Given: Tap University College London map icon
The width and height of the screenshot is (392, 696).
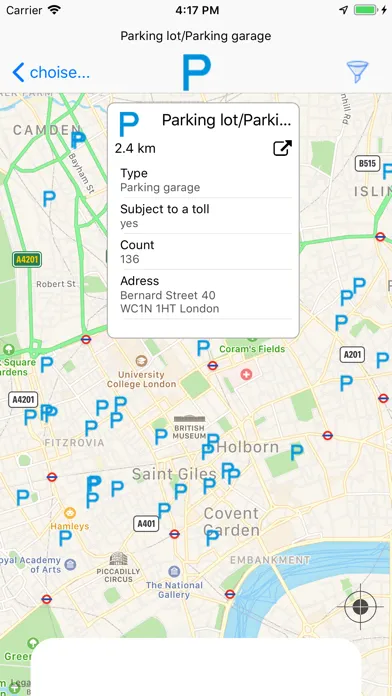Looking at the screenshot, I should 141,360.
